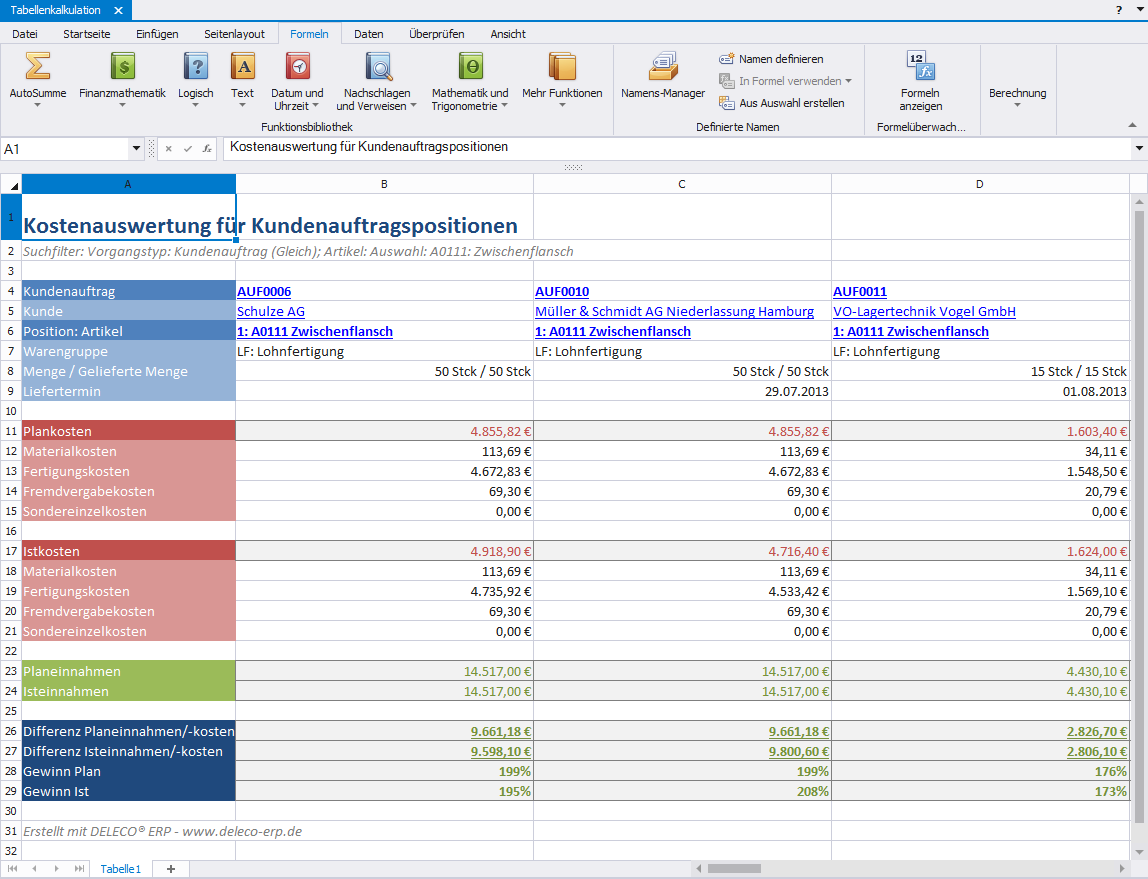The height and width of the screenshot is (879, 1148).
Task: Open Finanzmathematik functions
Action: pos(122,68)
